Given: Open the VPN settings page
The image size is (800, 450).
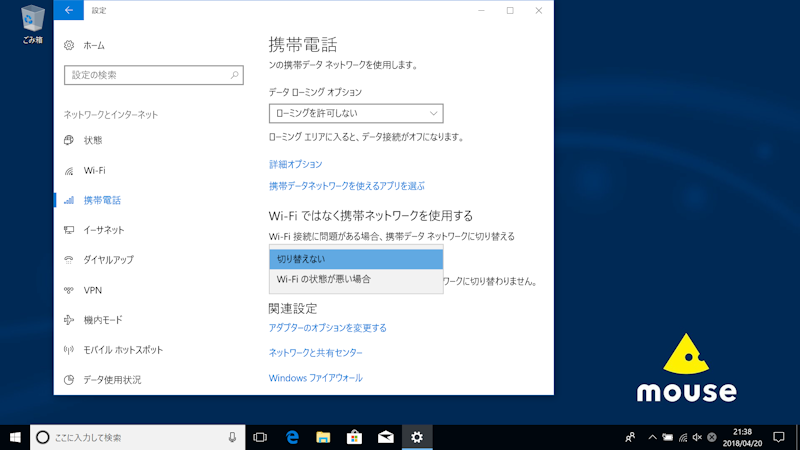Looking at the screenshot, I should (92, 290).
